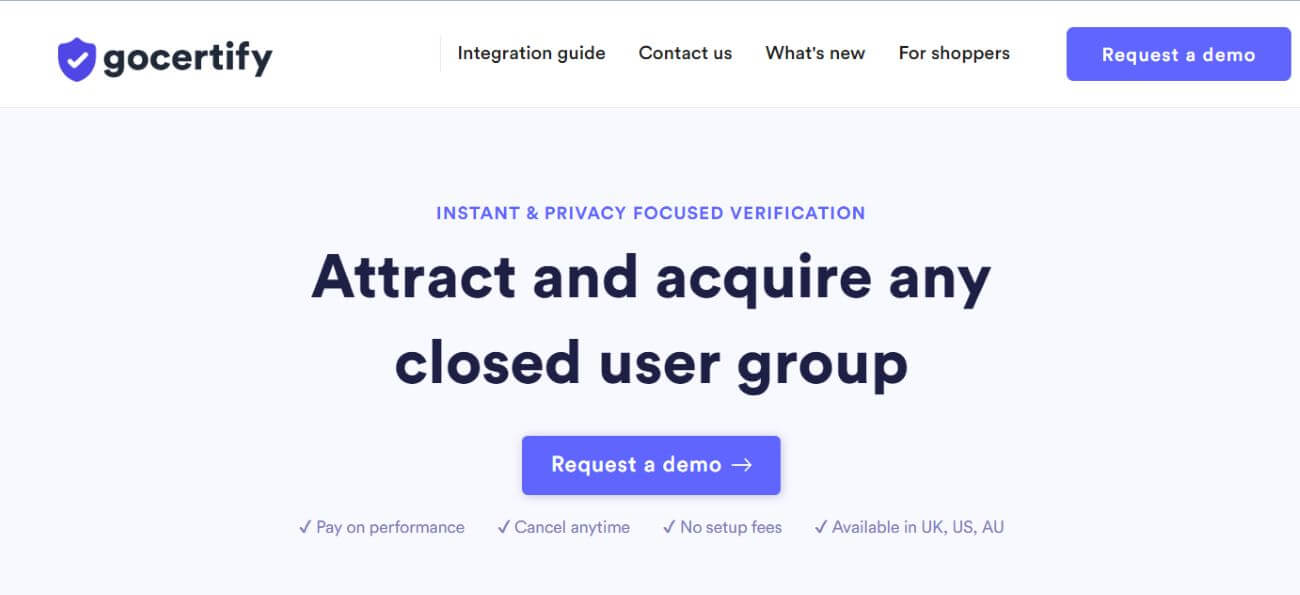Go to the Contact us page
The image size is (1300, 595).
[x=685, y=53]
